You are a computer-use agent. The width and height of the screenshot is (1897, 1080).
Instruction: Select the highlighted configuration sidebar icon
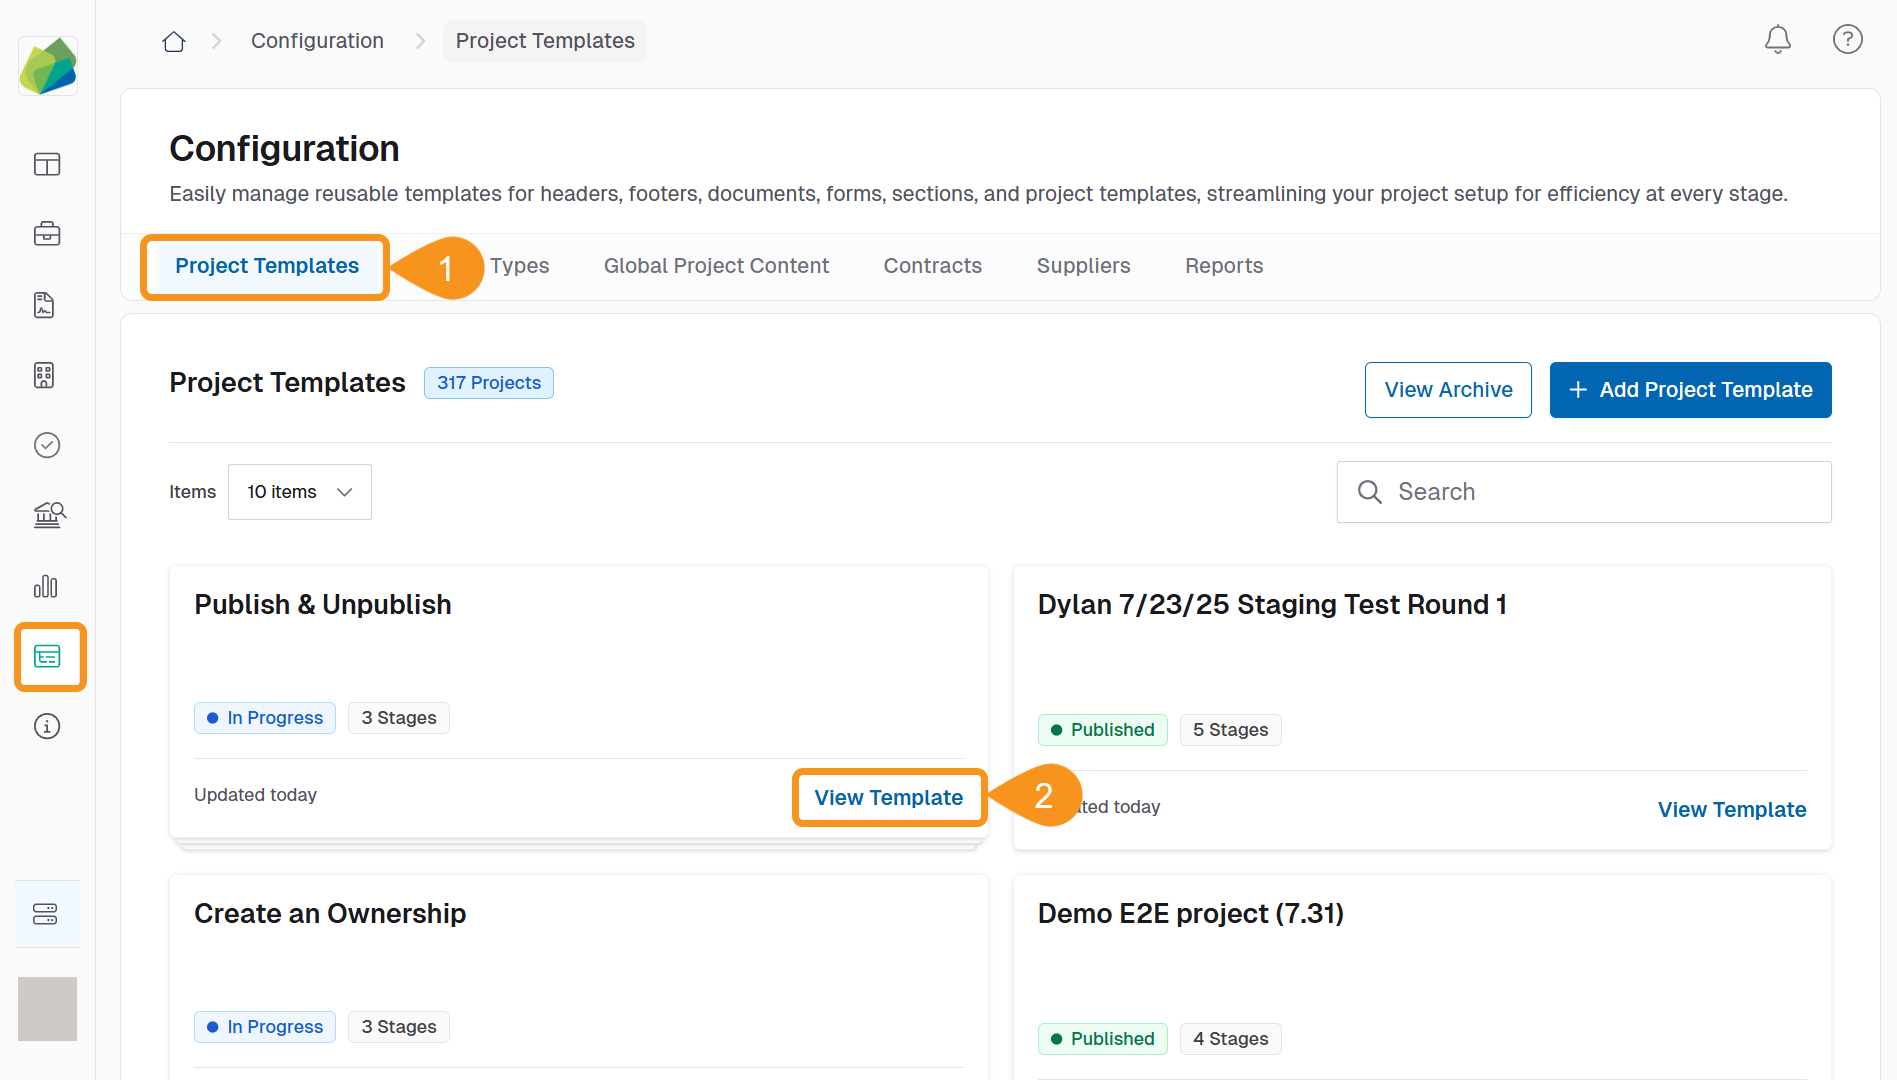click(49, 657)
